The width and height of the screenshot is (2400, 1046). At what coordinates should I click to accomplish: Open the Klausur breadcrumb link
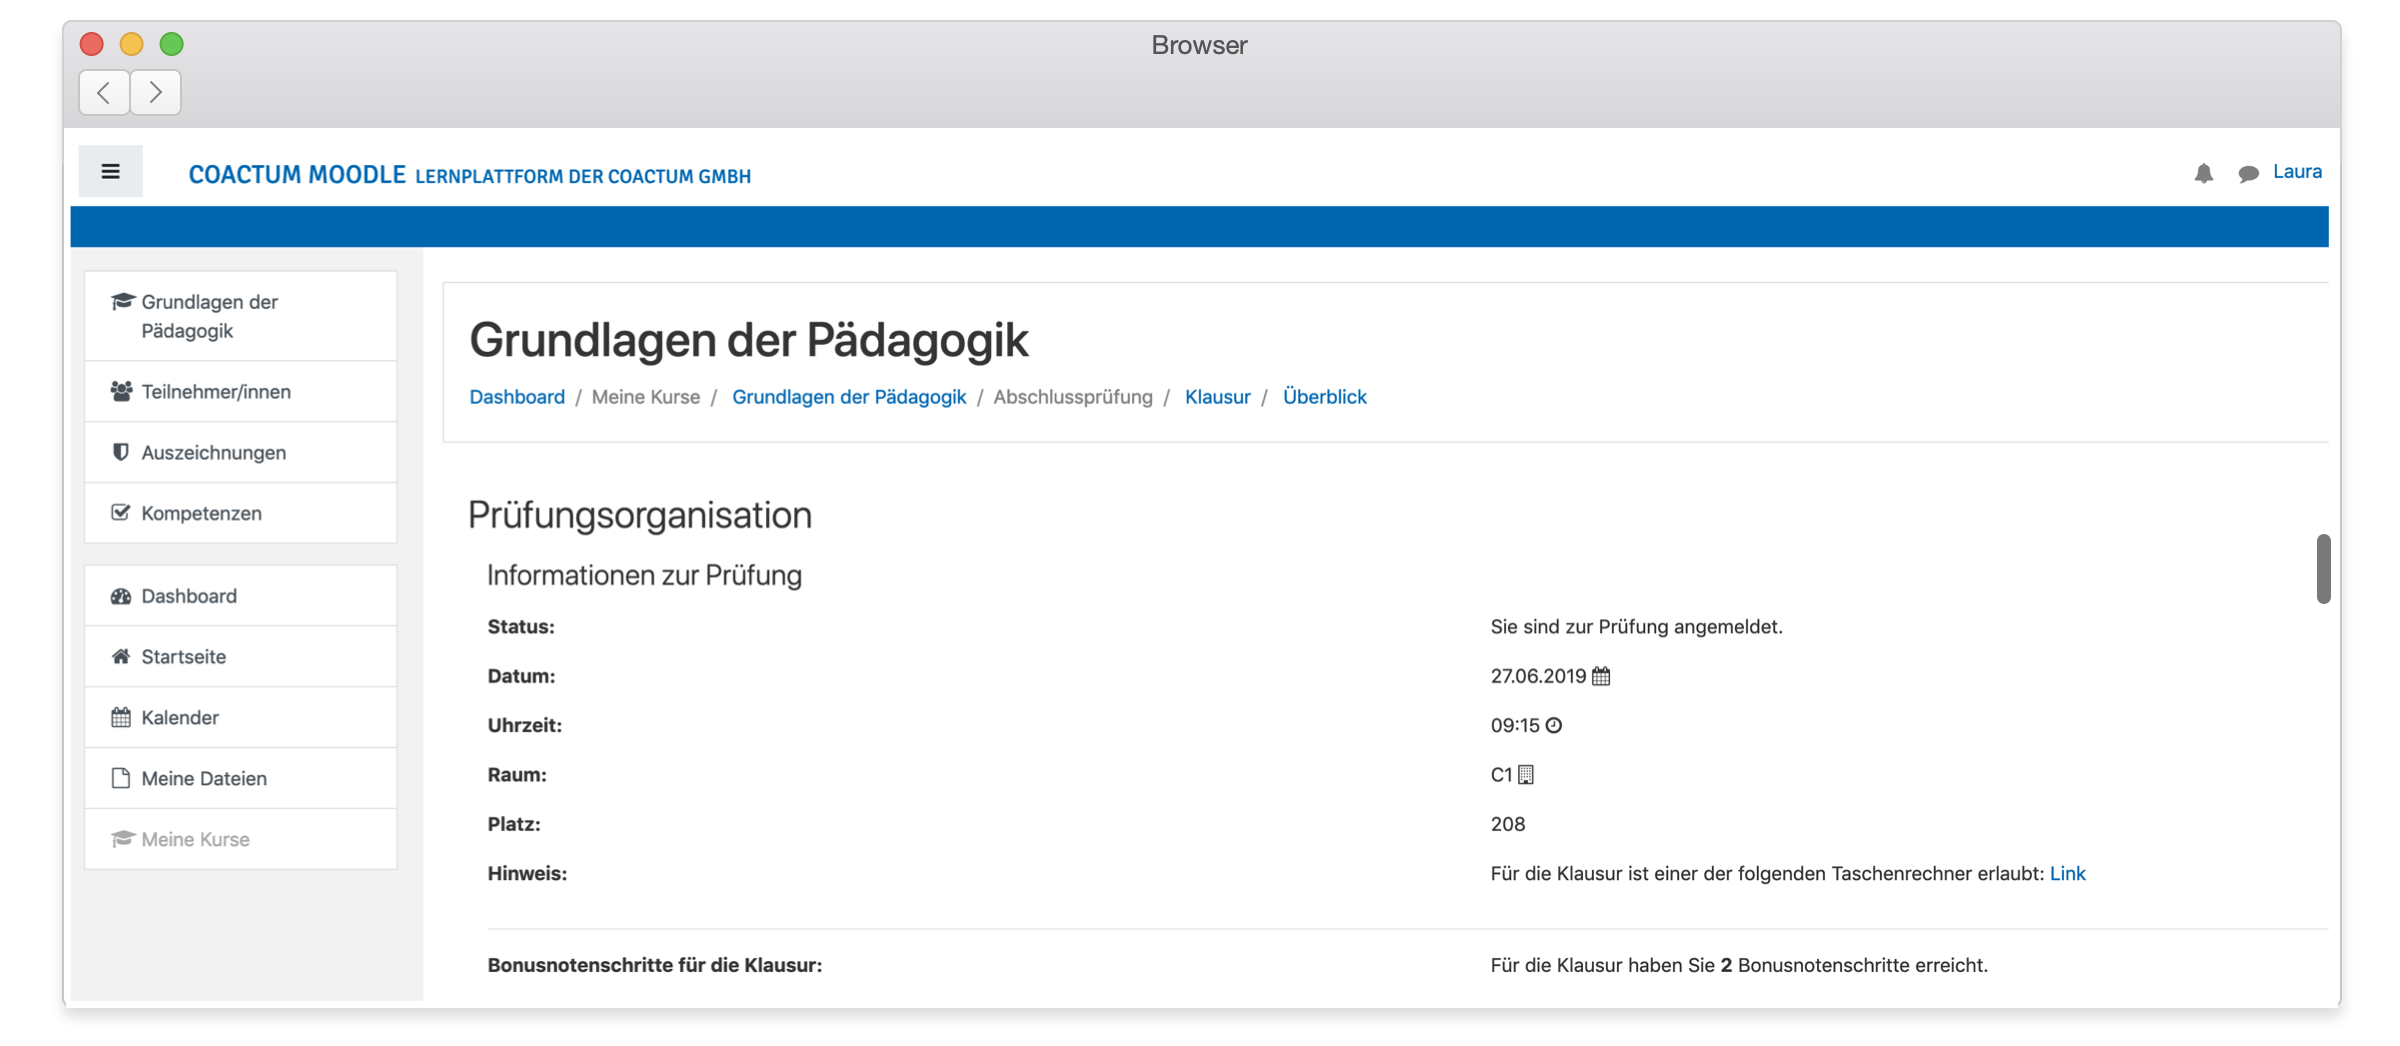(1217, 397)
